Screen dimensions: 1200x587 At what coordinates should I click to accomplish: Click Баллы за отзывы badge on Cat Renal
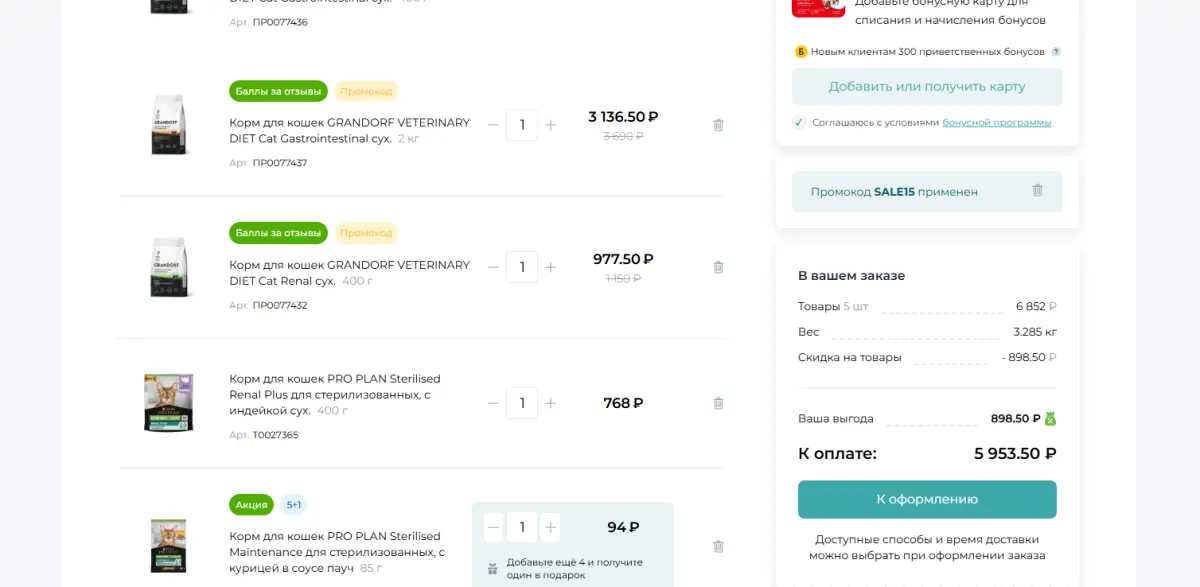tap(278, 233)
